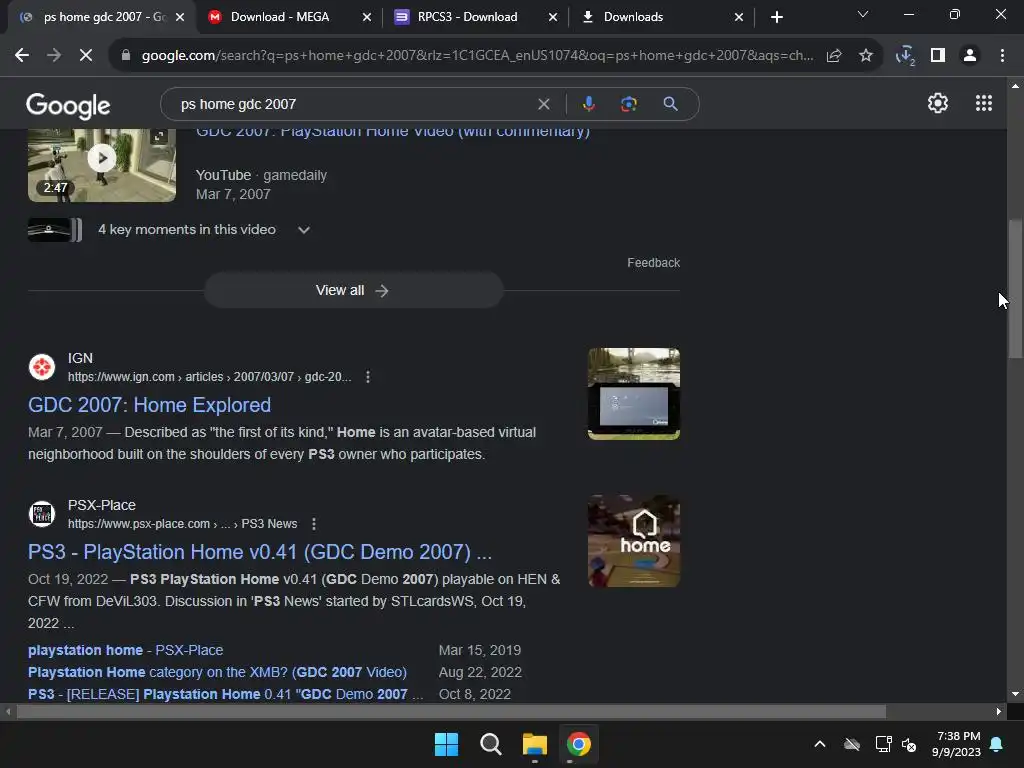This screenshot has height=768, width=1024.
Task: Open the Chrome profile menu
Action: 970,56
